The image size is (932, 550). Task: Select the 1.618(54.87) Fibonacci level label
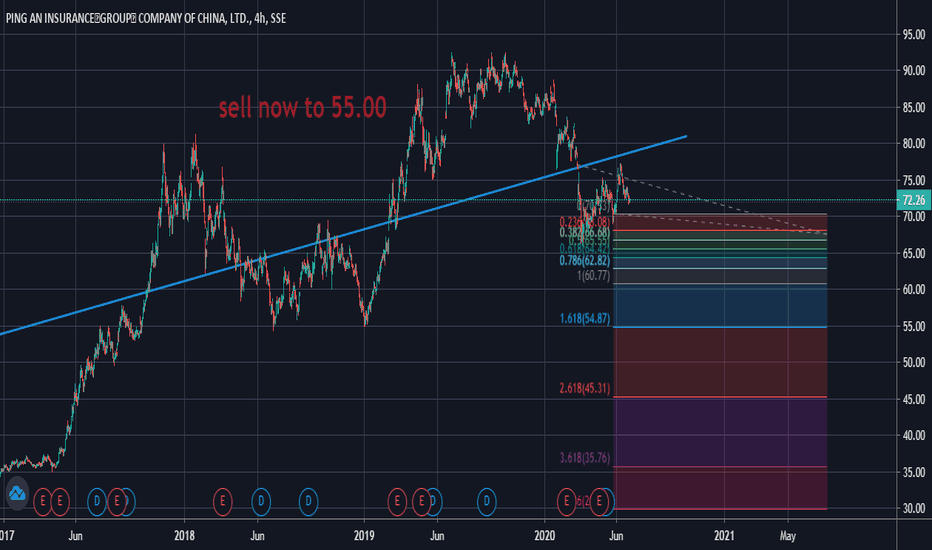click(x=585, y=319)
